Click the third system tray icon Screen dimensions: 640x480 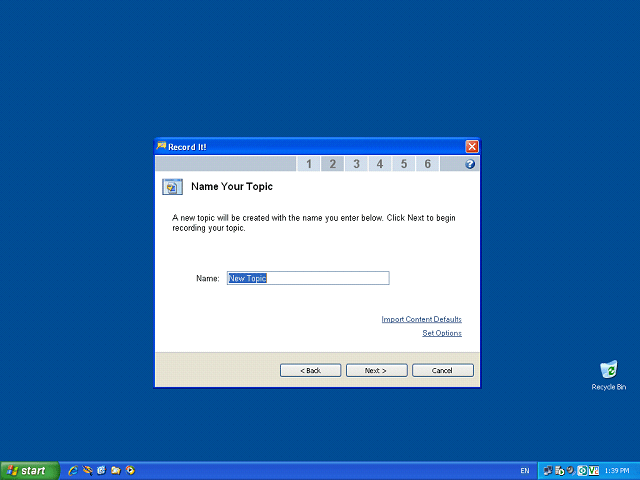[x=571, y=471]
